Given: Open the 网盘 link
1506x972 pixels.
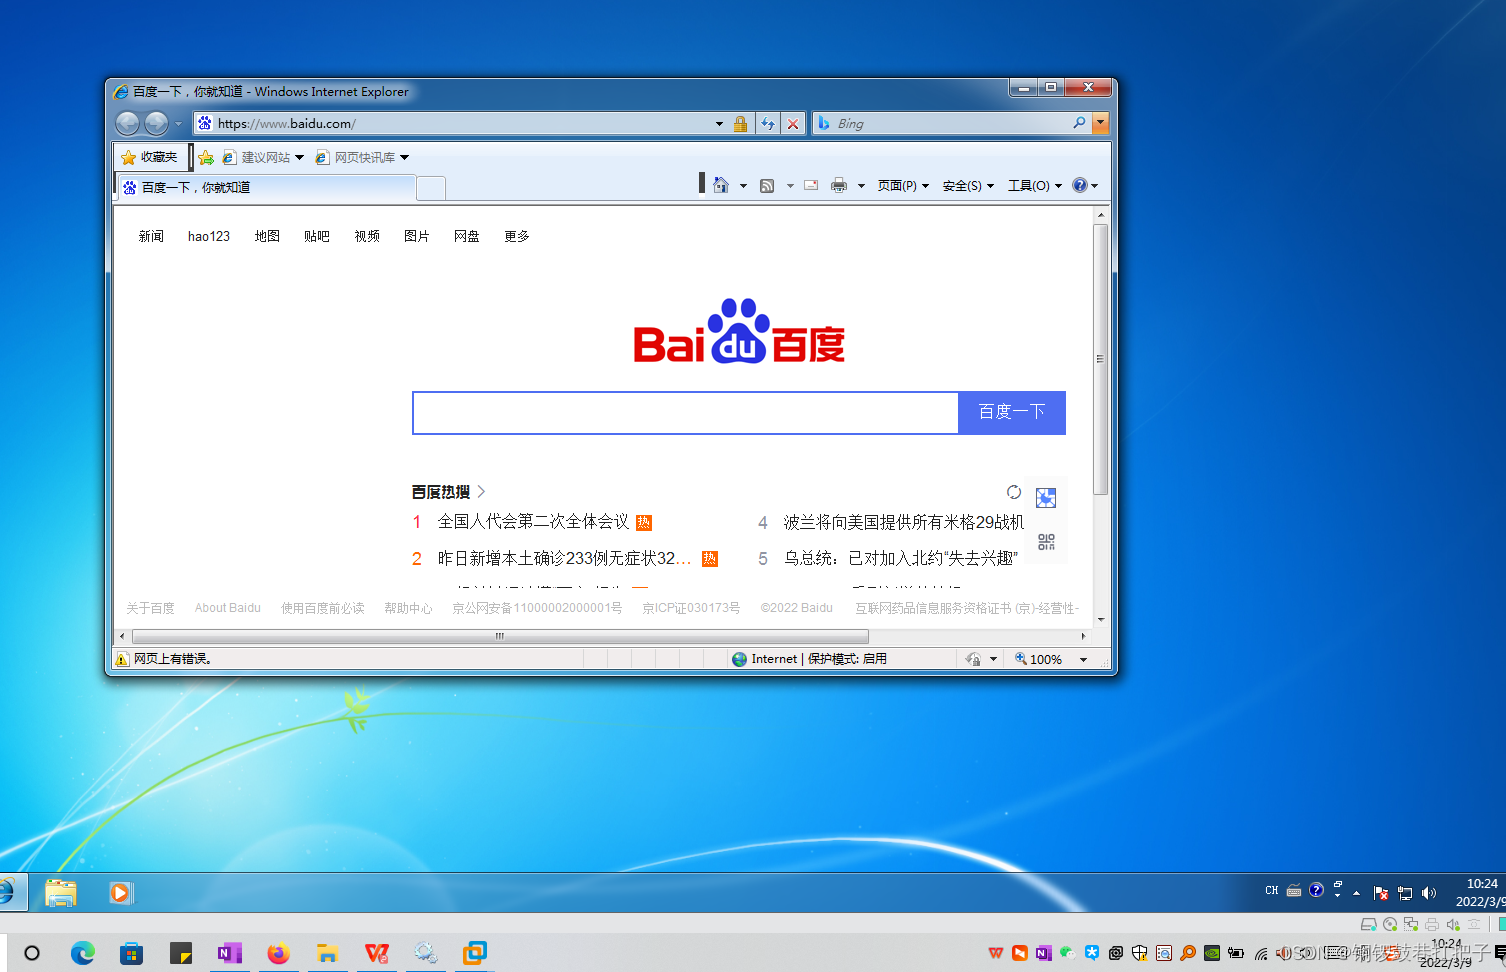Looking at the screenshot, I should [467, 236].
